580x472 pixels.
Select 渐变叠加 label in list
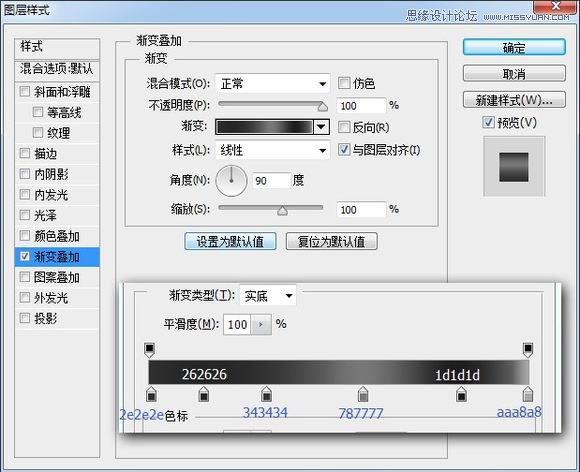[57, 256]
